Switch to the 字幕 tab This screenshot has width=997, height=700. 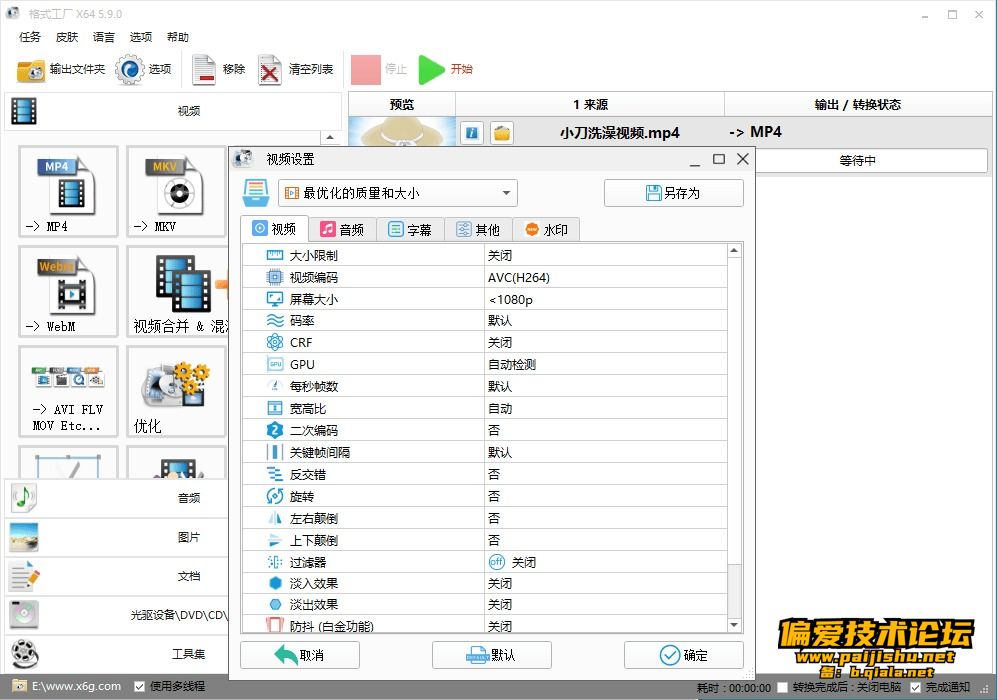(x=410, y=230)
